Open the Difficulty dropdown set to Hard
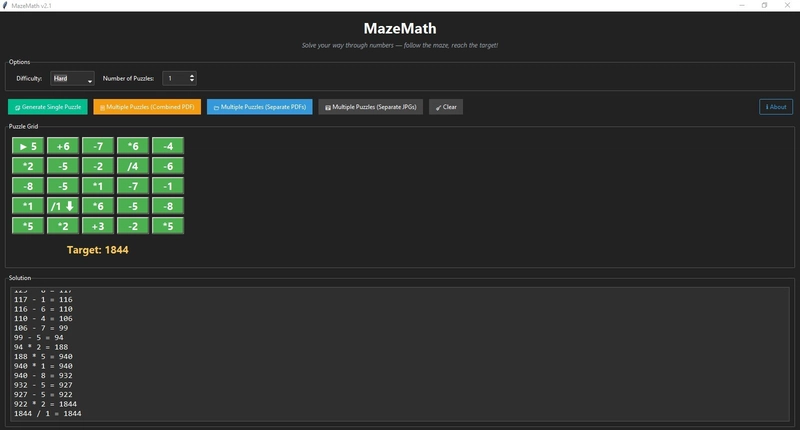800x430 pixels. (72, 79)
